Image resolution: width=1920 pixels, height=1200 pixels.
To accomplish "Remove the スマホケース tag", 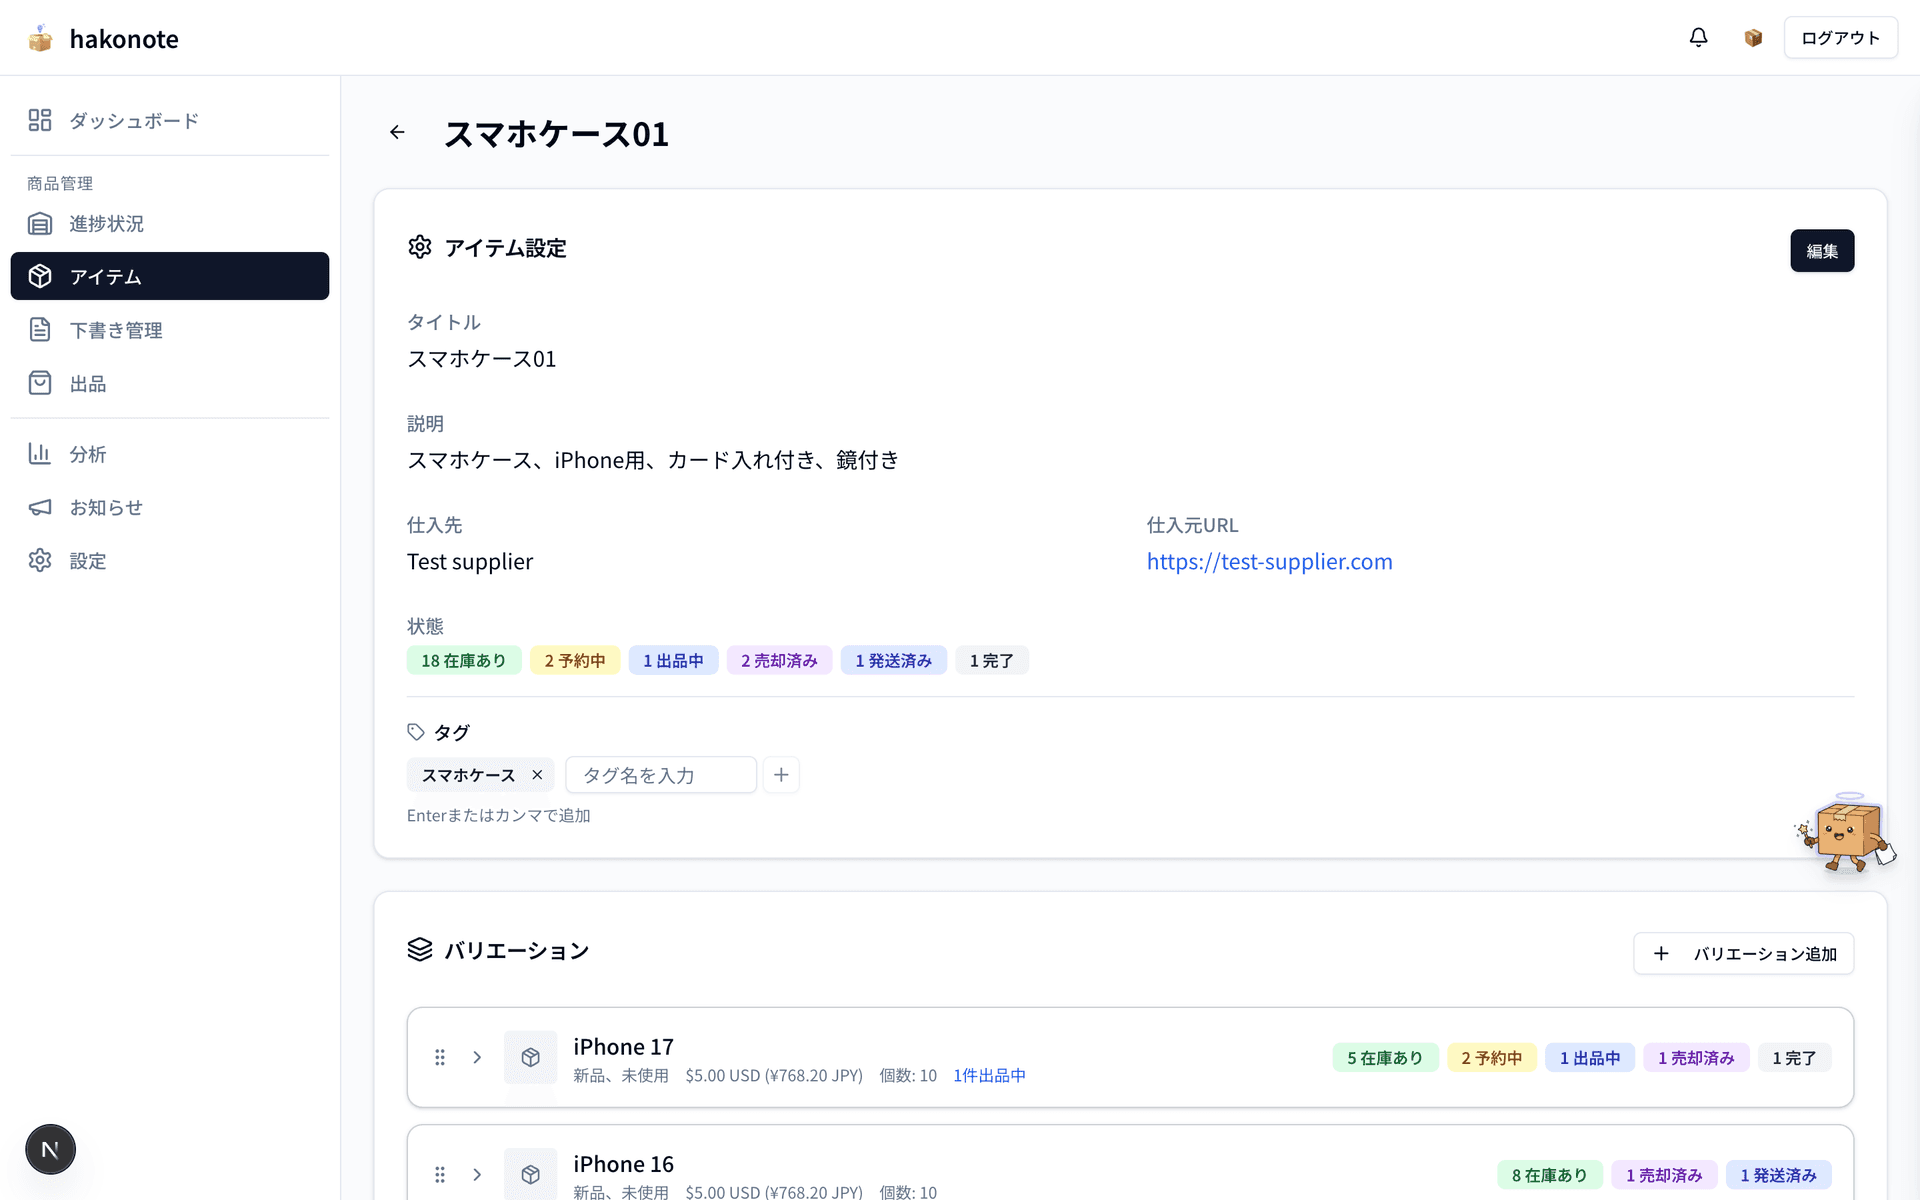I will 537,775.
